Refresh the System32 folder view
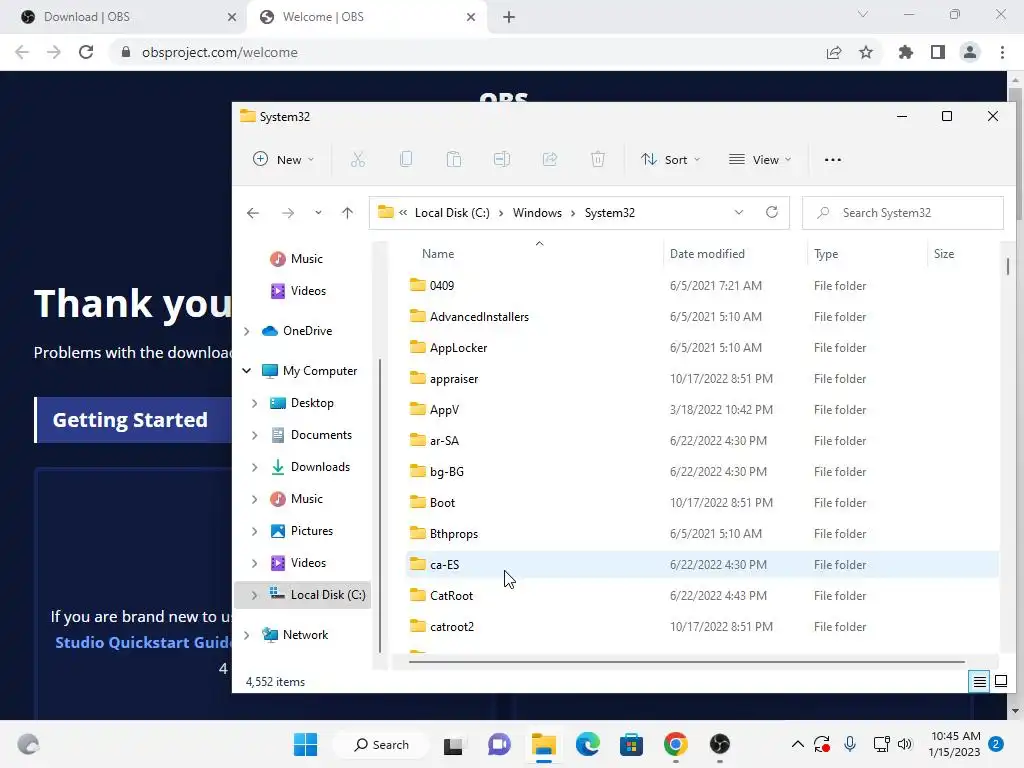 [x=772, y=212]
